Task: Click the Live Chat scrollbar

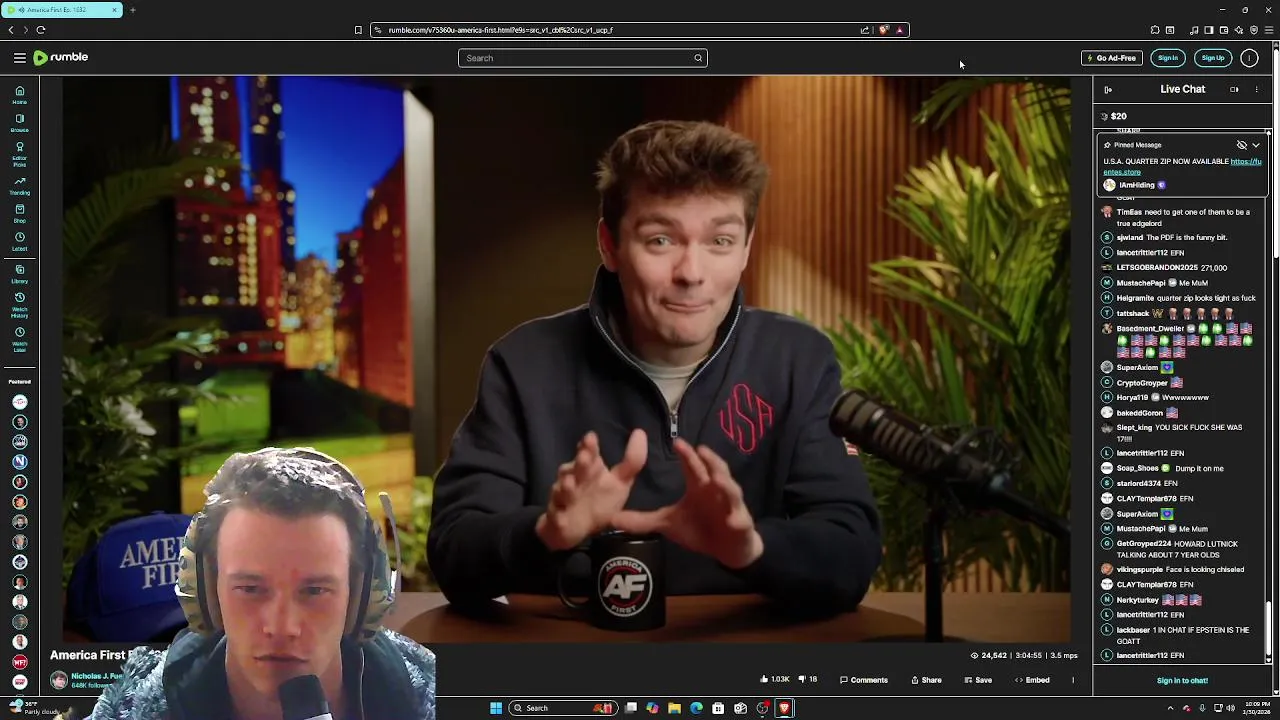Action: 1269,630
